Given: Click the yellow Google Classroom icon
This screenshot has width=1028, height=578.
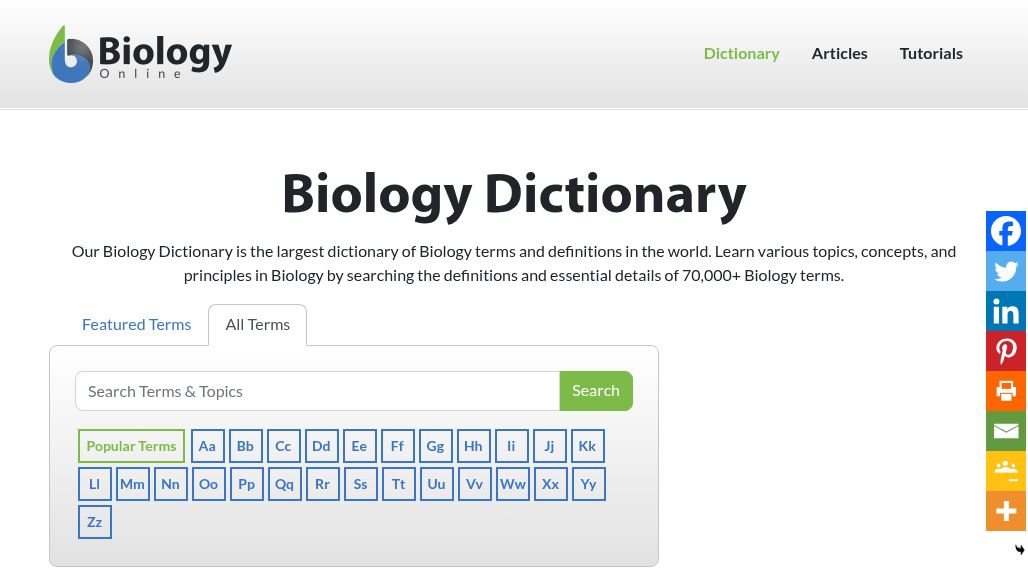Looking at the screenshot, I should [x=1006, y=471].
